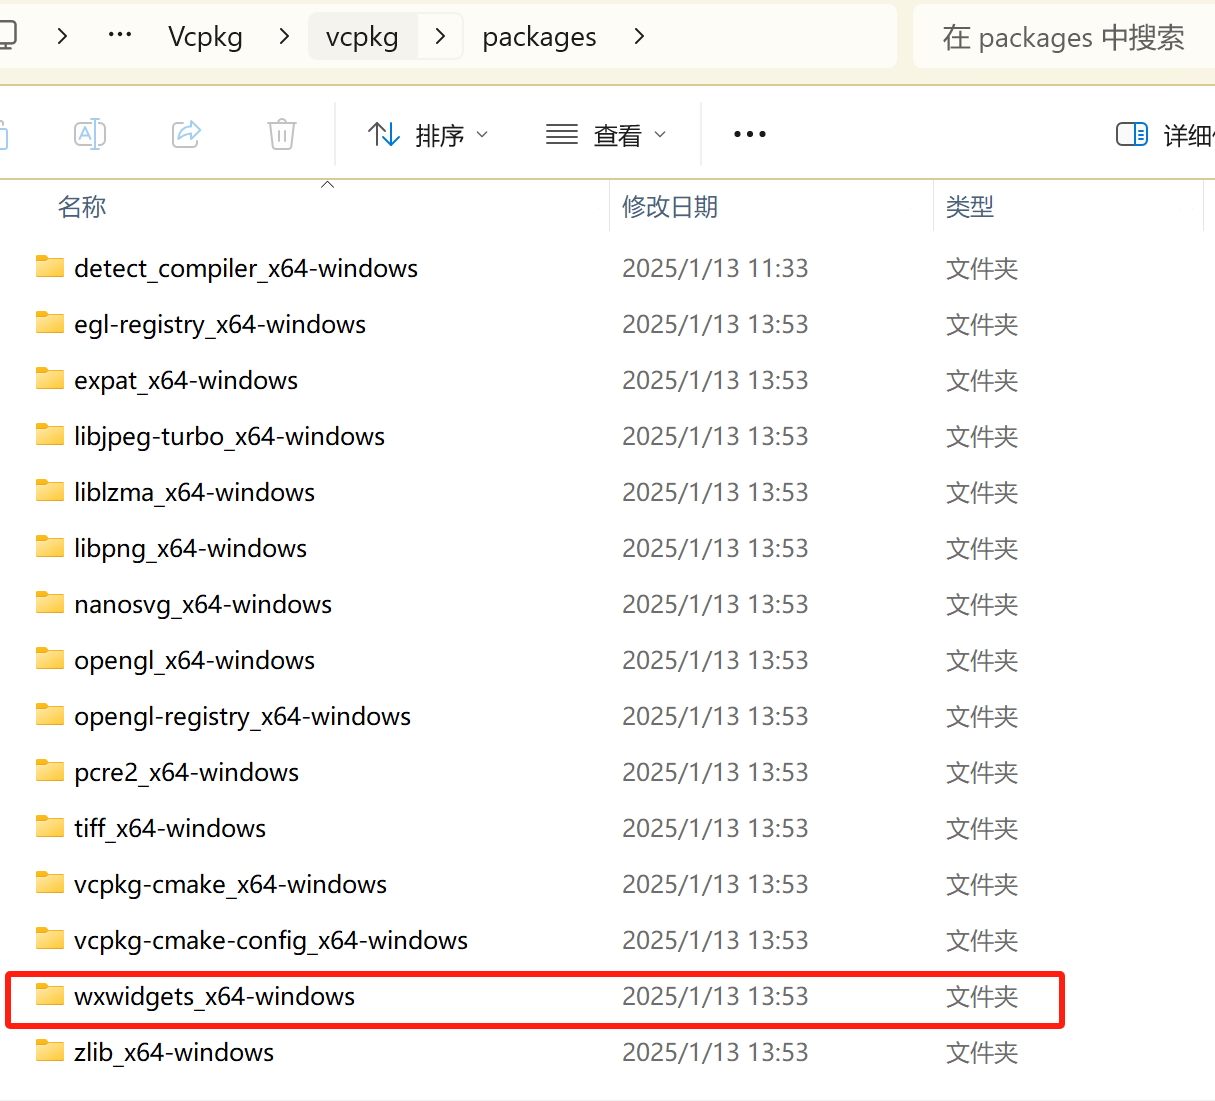Expand chevron after Vcpkg breadcrumb

tap(285, 37)
